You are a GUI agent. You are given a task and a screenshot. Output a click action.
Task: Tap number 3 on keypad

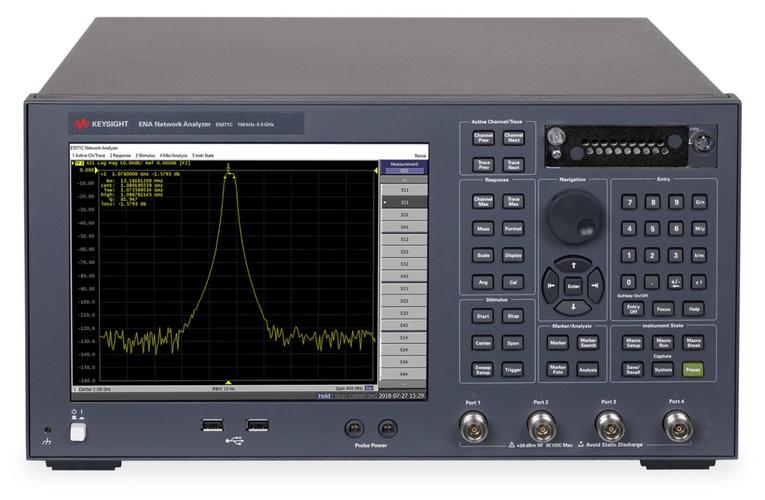point(676,255)
